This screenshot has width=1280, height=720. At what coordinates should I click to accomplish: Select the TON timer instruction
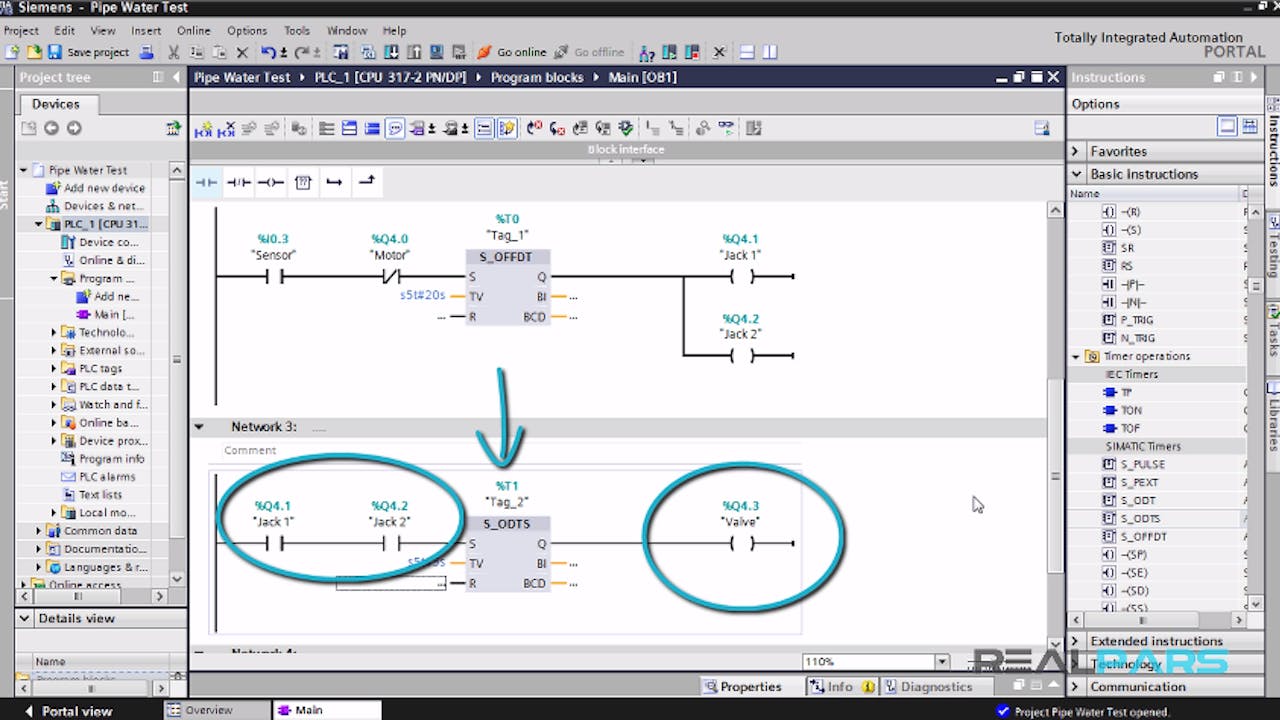point(1130,410)
